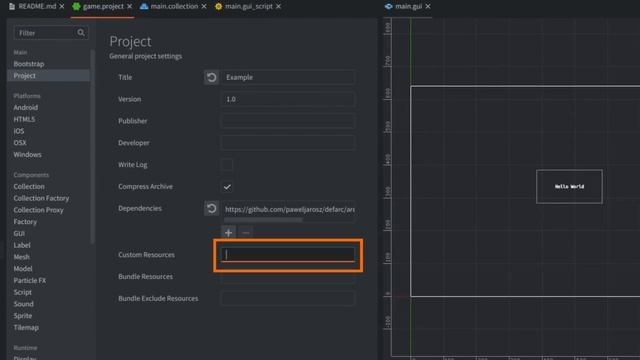This screenshot has height=360, width=640.
Task: Click the Dependencies github URL entry
Action: (289, 209)
